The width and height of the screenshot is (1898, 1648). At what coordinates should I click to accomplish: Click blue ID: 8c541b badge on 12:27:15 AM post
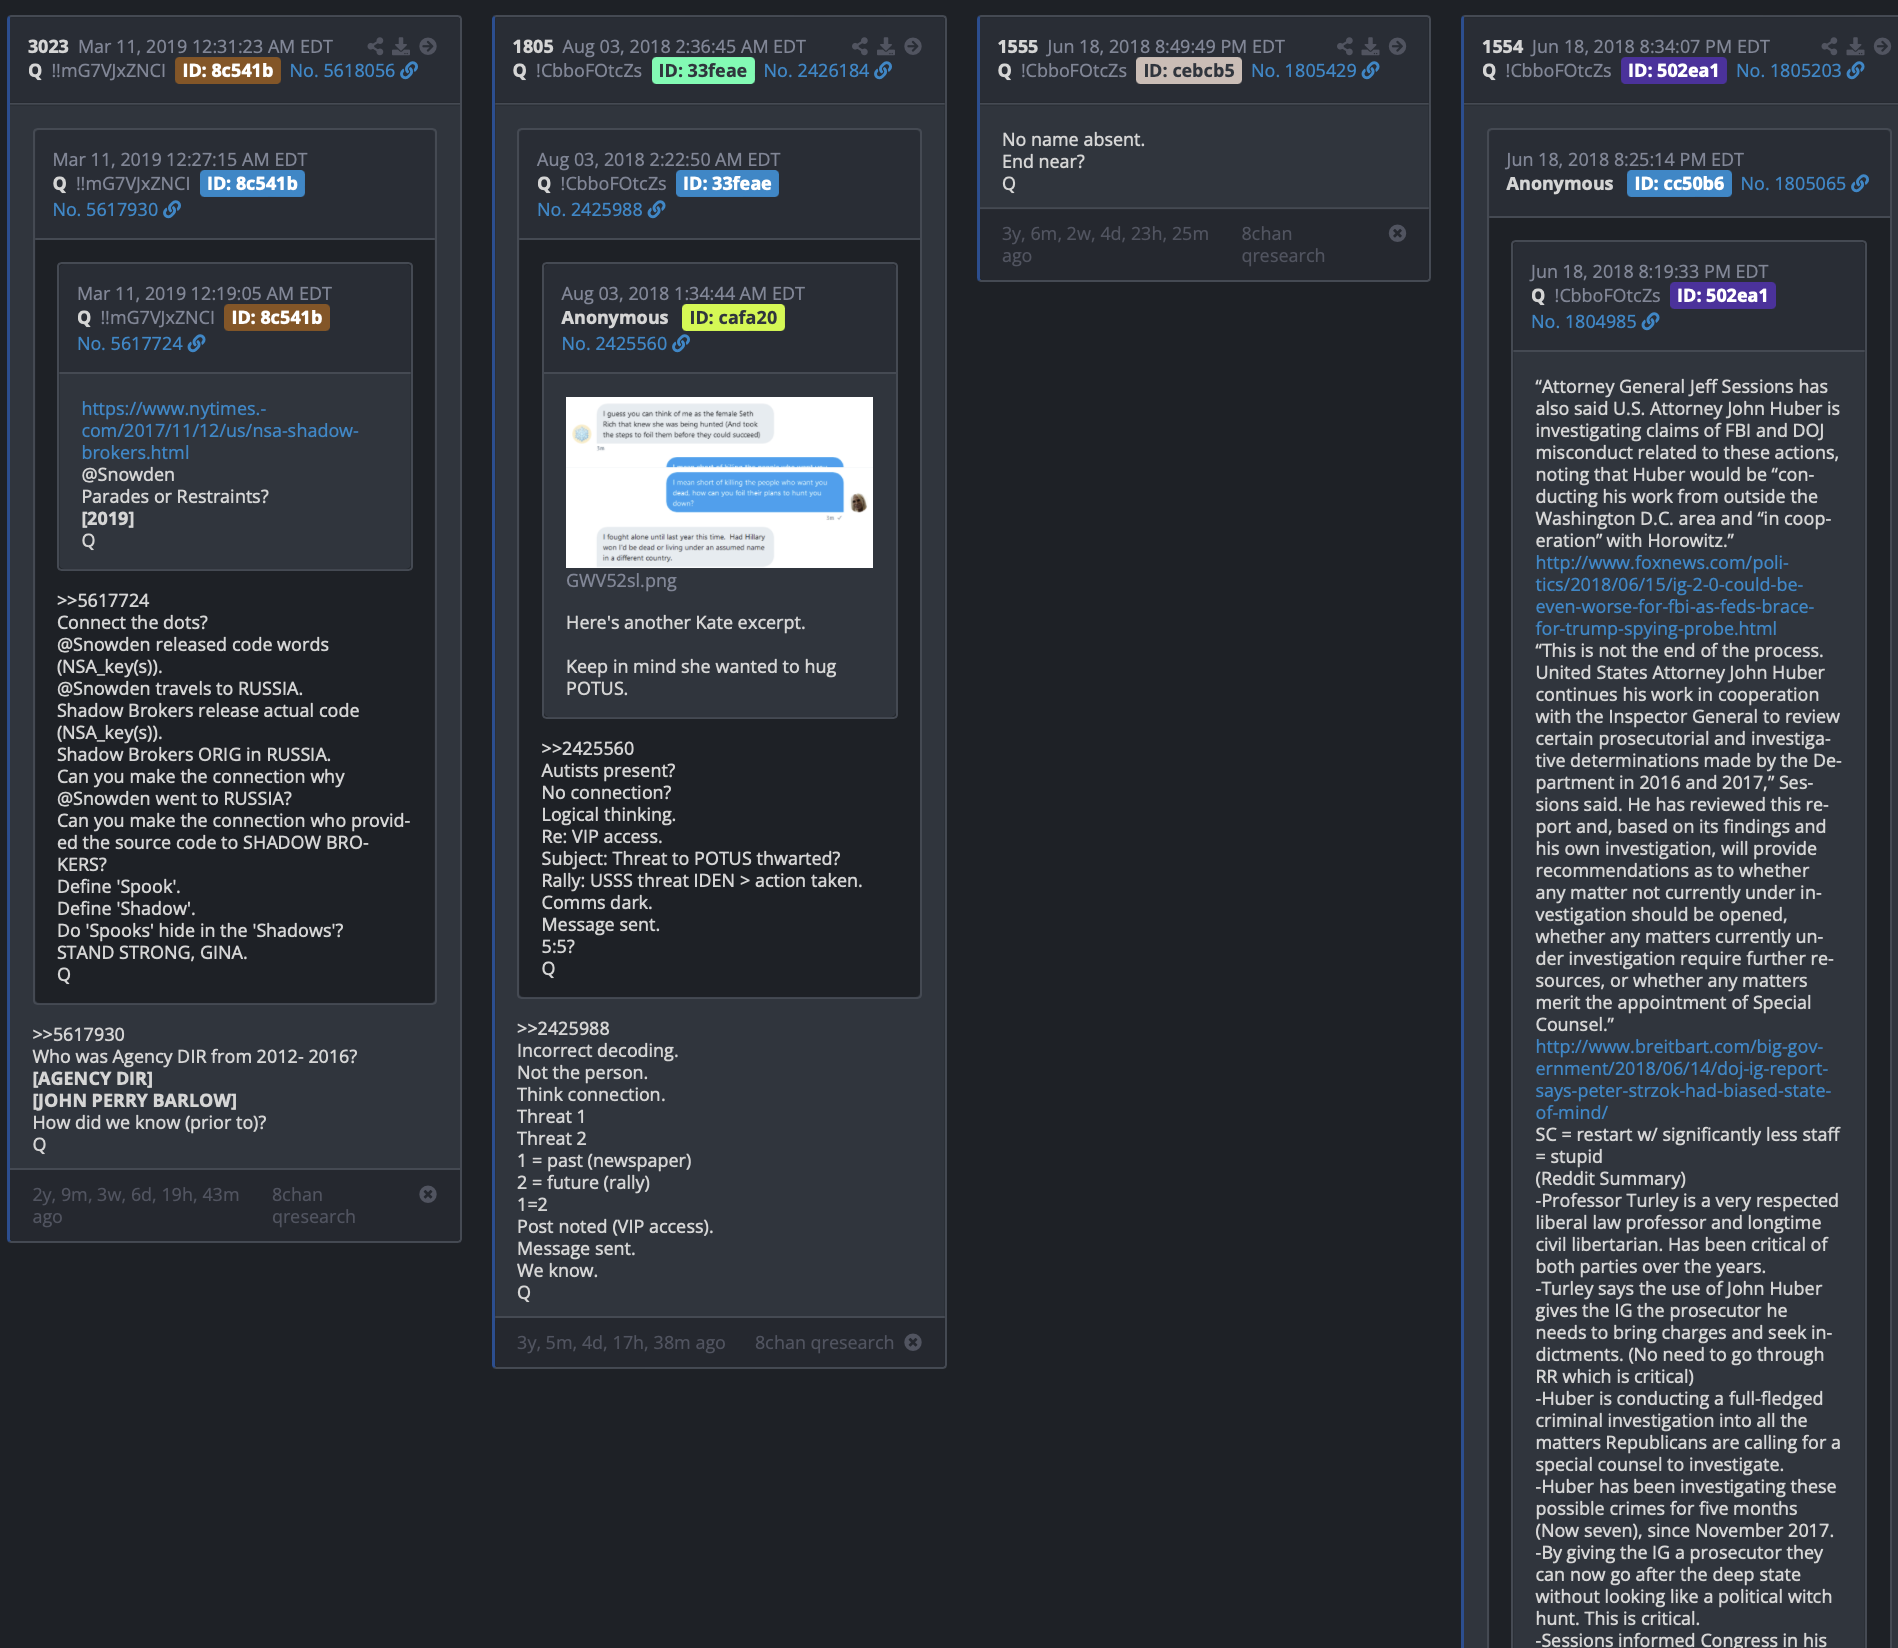pyautogui.click(x=252, y=184)
